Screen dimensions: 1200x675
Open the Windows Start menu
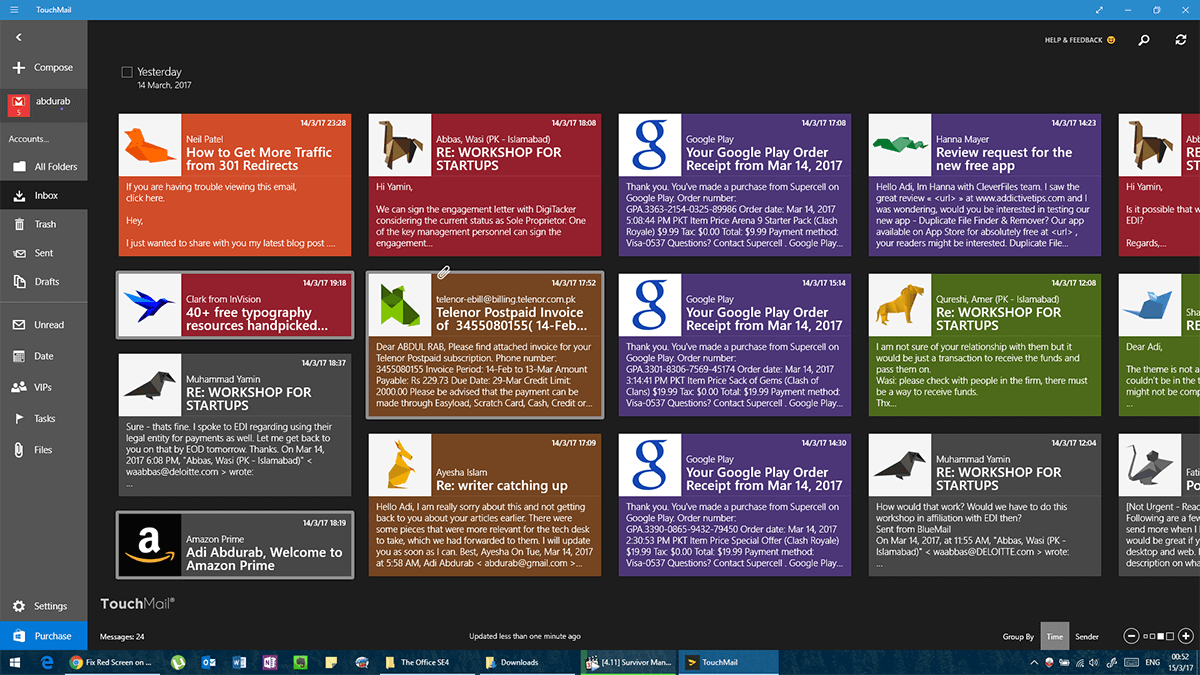click(15, 662)
